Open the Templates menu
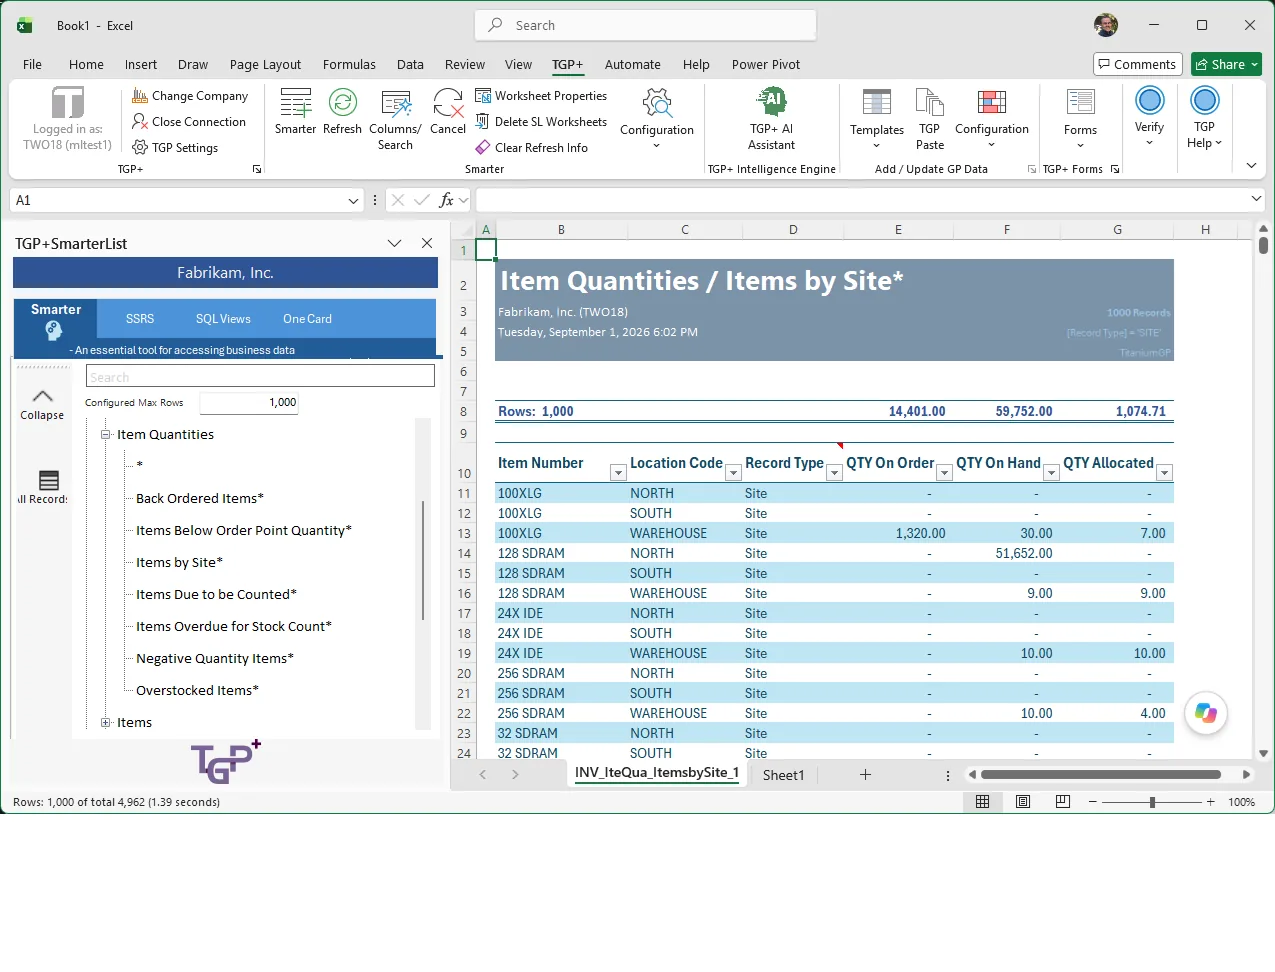The width and height of the screenshot is (1275, 972). click(877, 119)
